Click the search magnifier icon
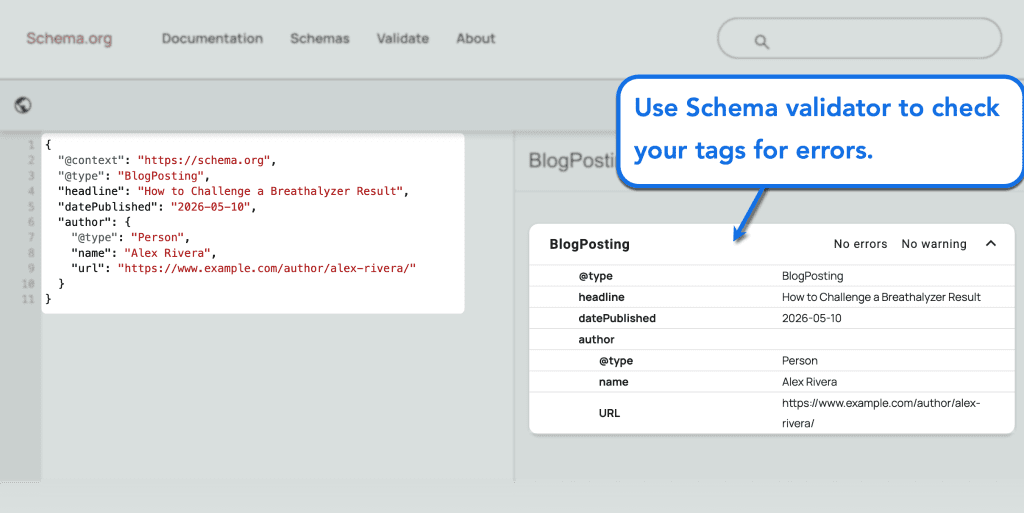The width and height of the screenshot is (1024, 513). [x=761, y=42]
